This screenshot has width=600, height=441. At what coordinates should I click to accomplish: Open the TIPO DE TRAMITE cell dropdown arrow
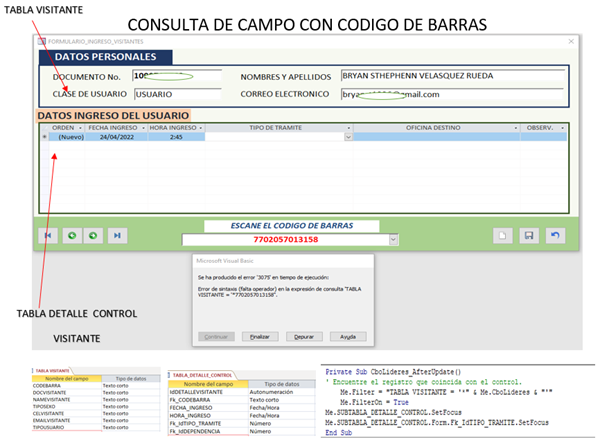point(348,137)
